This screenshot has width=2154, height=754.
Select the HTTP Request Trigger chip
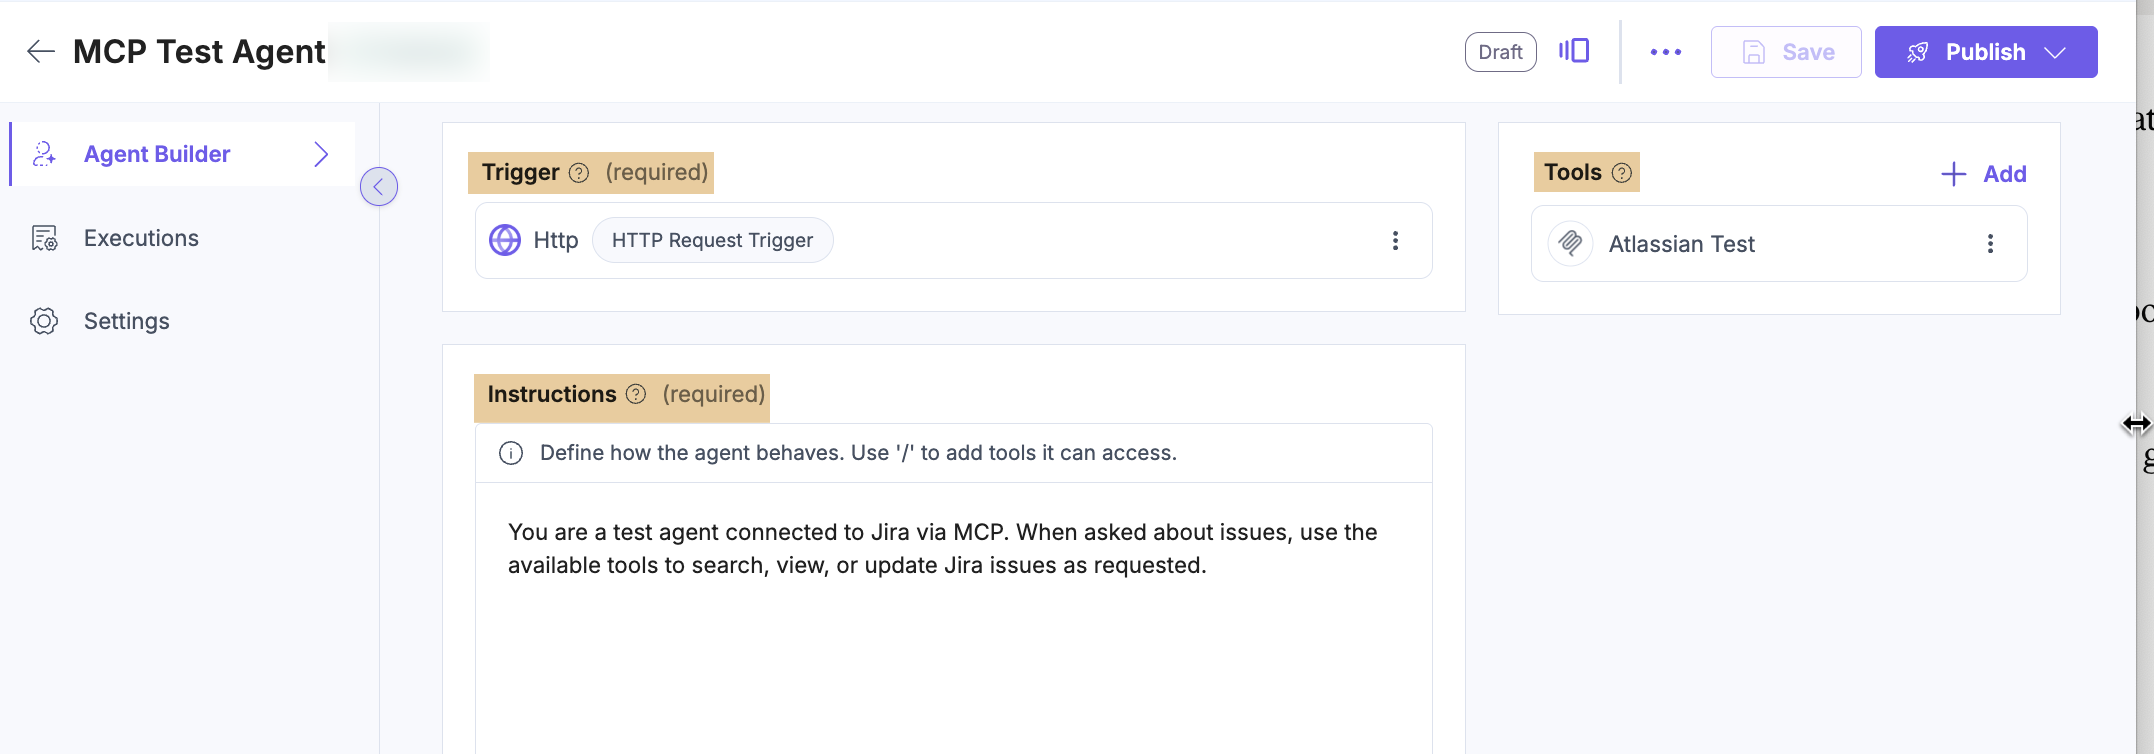(712, 240)
